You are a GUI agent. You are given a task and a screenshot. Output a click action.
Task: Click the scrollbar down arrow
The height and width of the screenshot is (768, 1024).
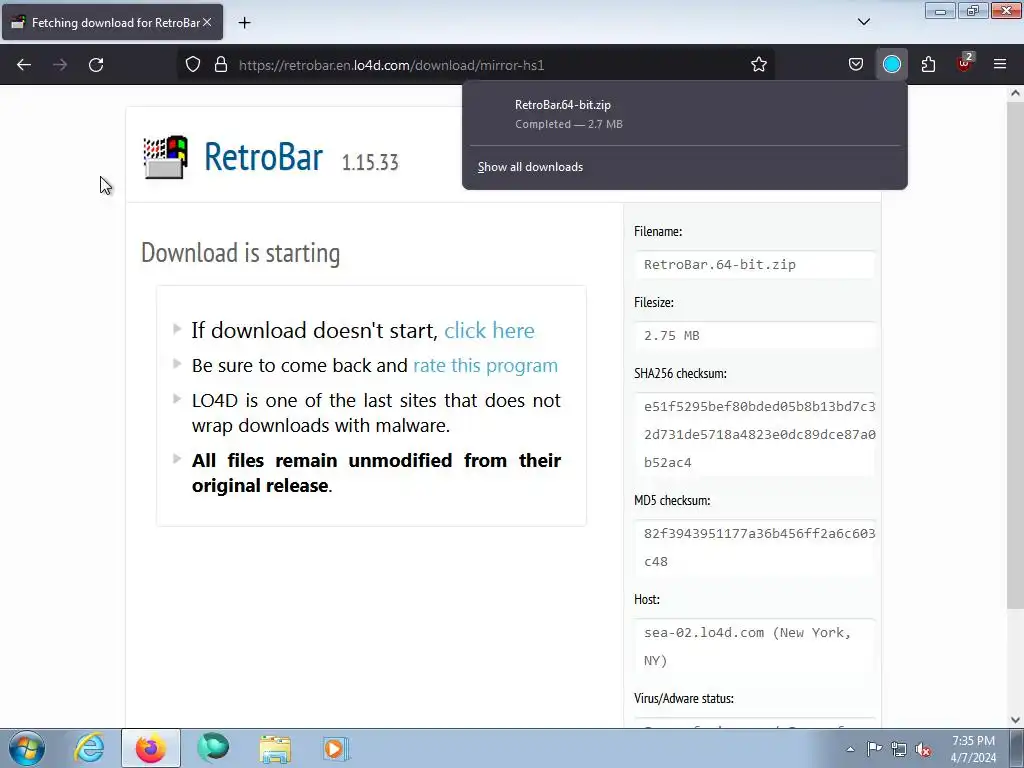1015,720
